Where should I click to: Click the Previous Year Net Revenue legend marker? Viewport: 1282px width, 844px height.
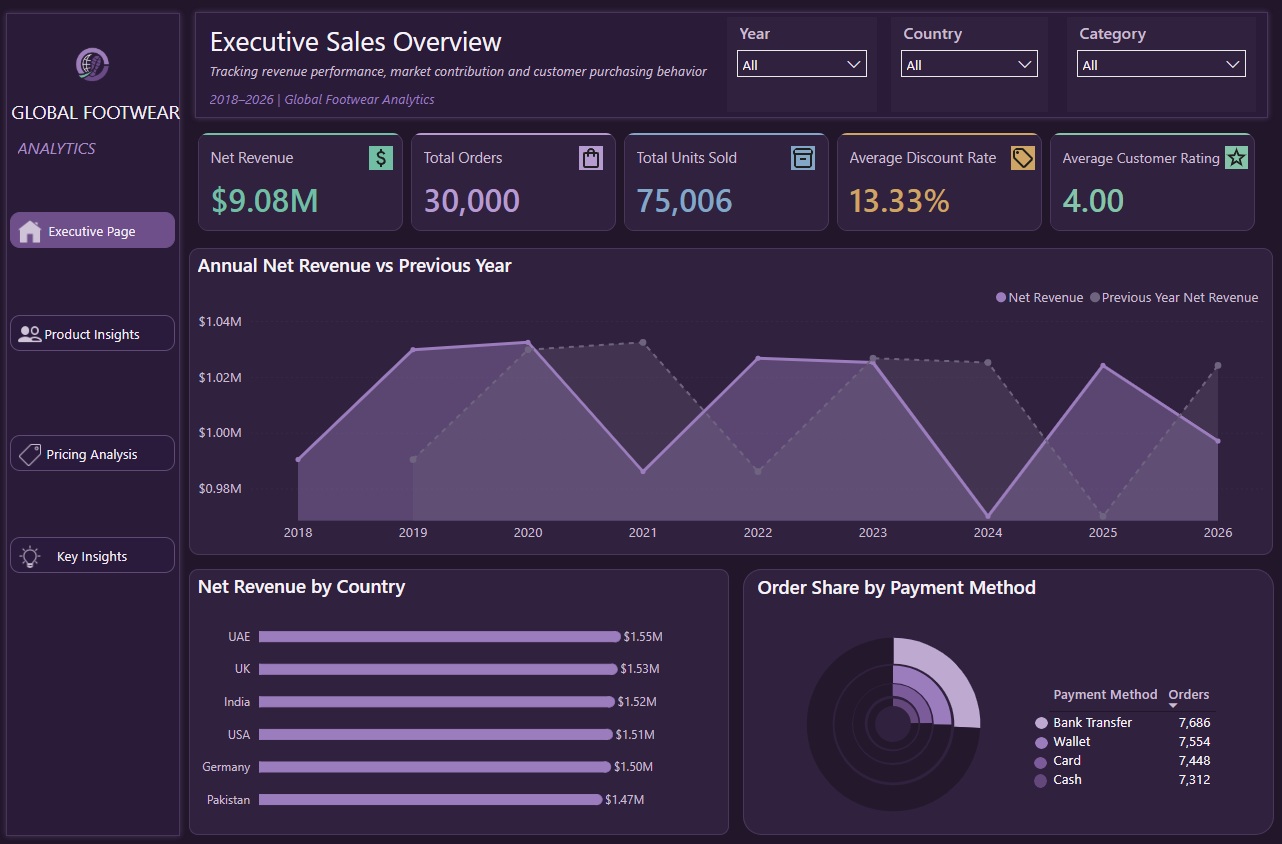(x=1095, y=298)
